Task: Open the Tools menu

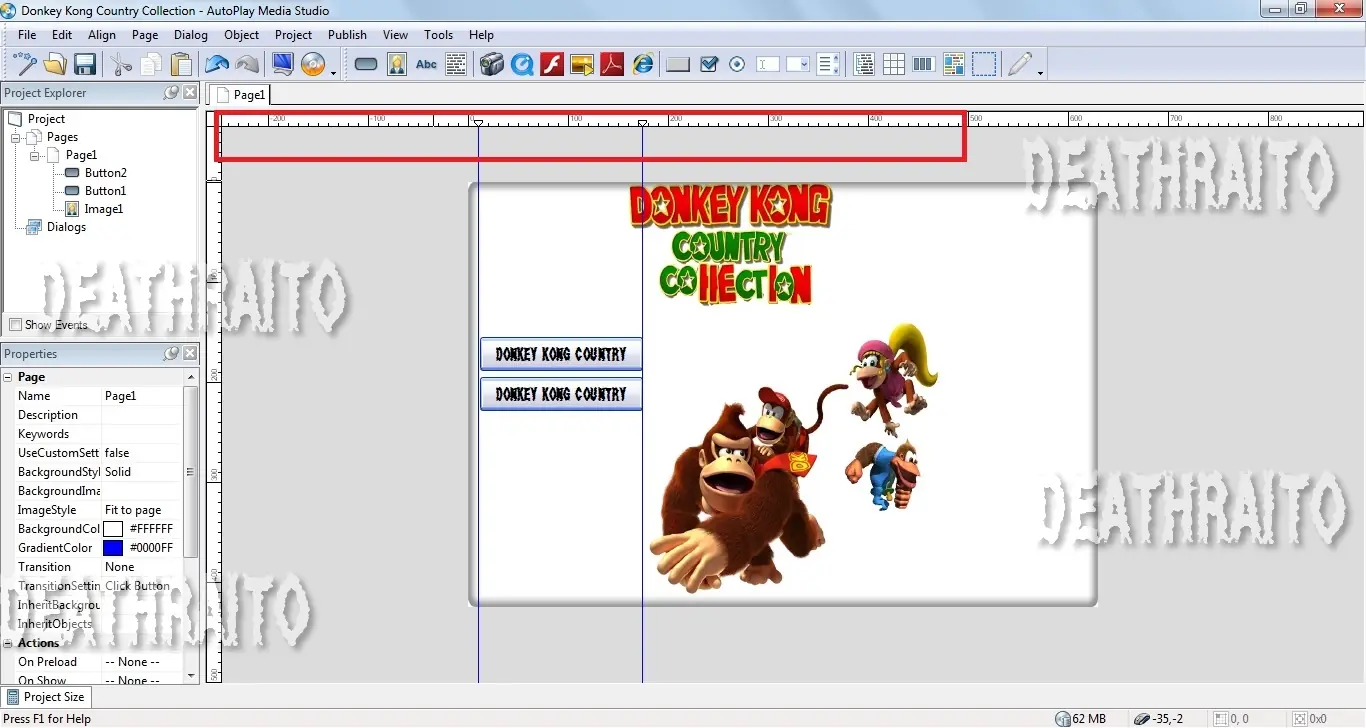Action: pos(438,34)
